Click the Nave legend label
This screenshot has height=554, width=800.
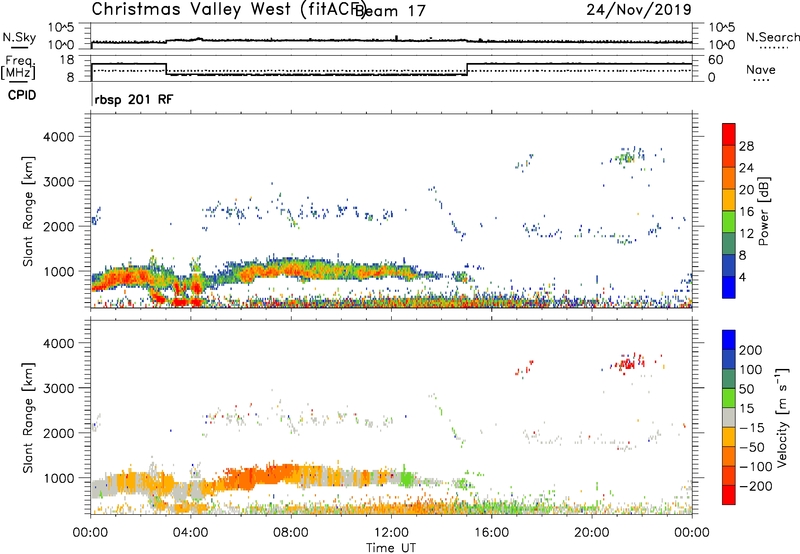pos(761,70)
